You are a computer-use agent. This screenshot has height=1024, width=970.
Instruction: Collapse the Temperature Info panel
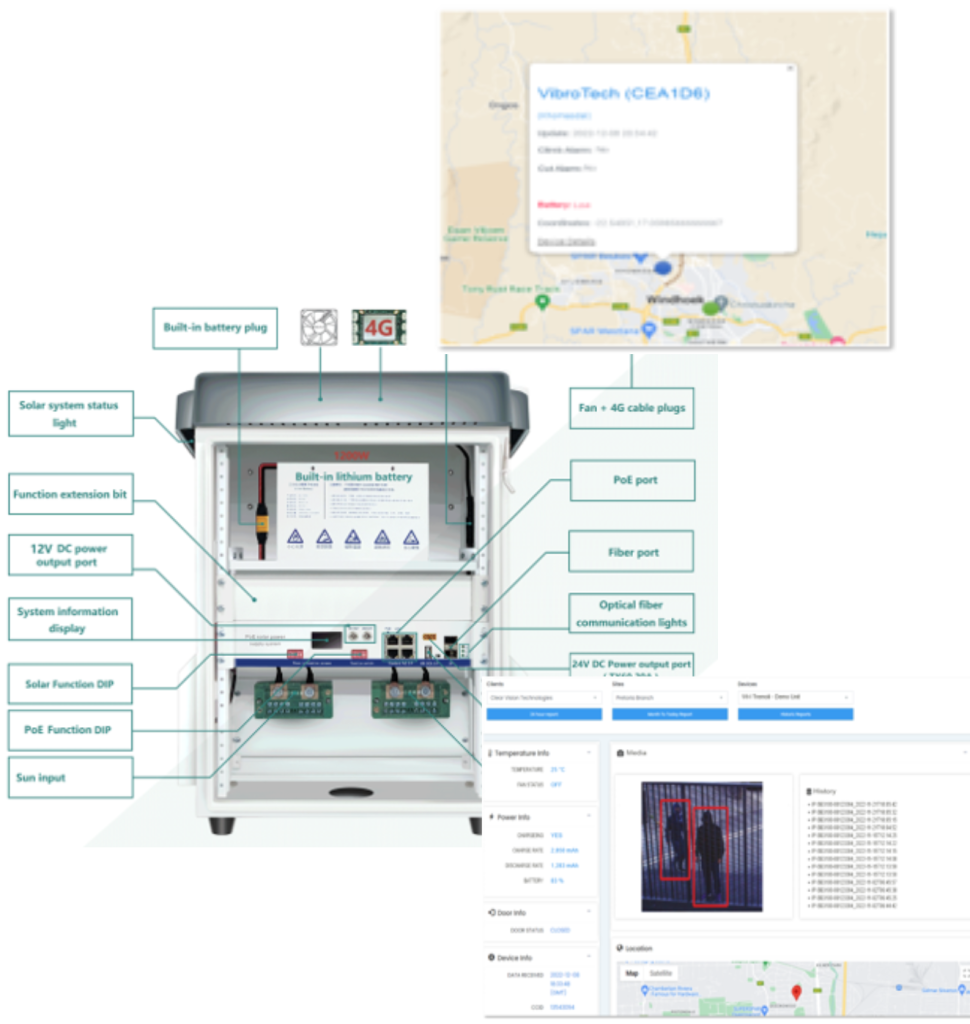(590, 752)
